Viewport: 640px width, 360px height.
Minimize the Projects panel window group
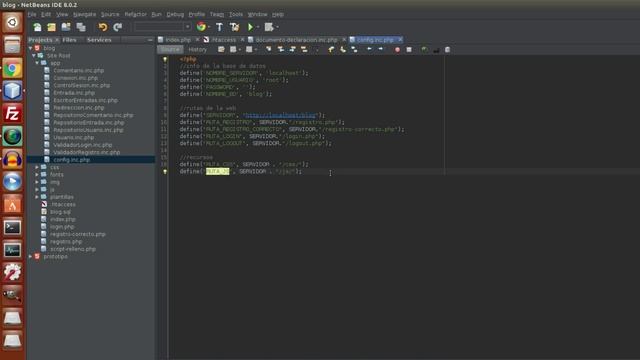[150, 40]
